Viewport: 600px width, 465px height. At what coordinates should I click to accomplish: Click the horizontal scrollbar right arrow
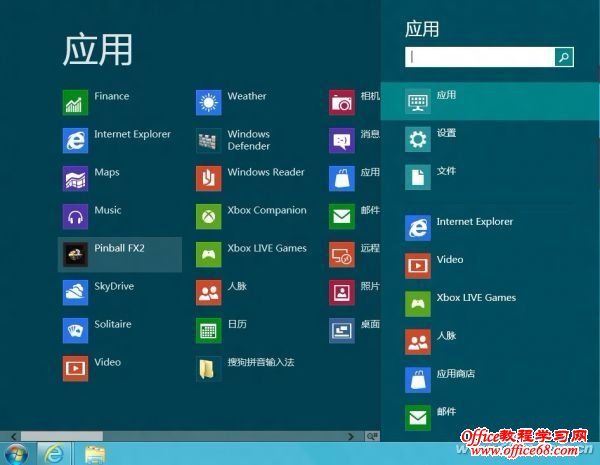coord(351,436)
